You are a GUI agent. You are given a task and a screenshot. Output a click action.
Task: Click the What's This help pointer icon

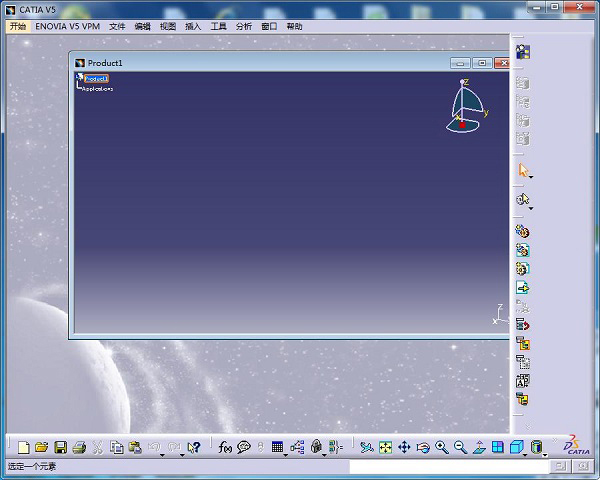coord(194,447)
